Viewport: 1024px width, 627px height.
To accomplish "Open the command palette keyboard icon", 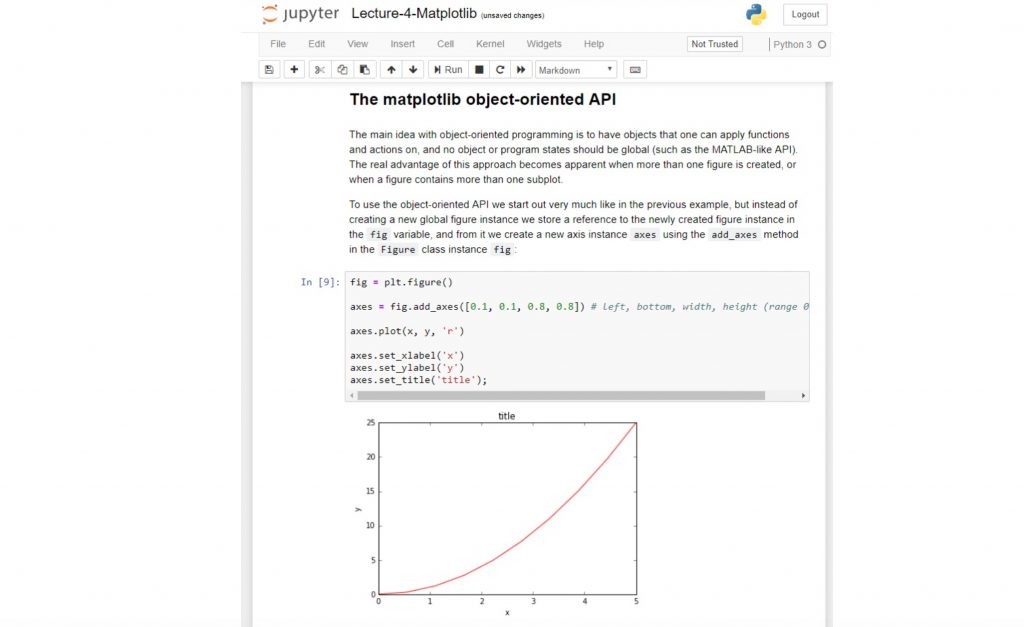I will coord(635,70).
